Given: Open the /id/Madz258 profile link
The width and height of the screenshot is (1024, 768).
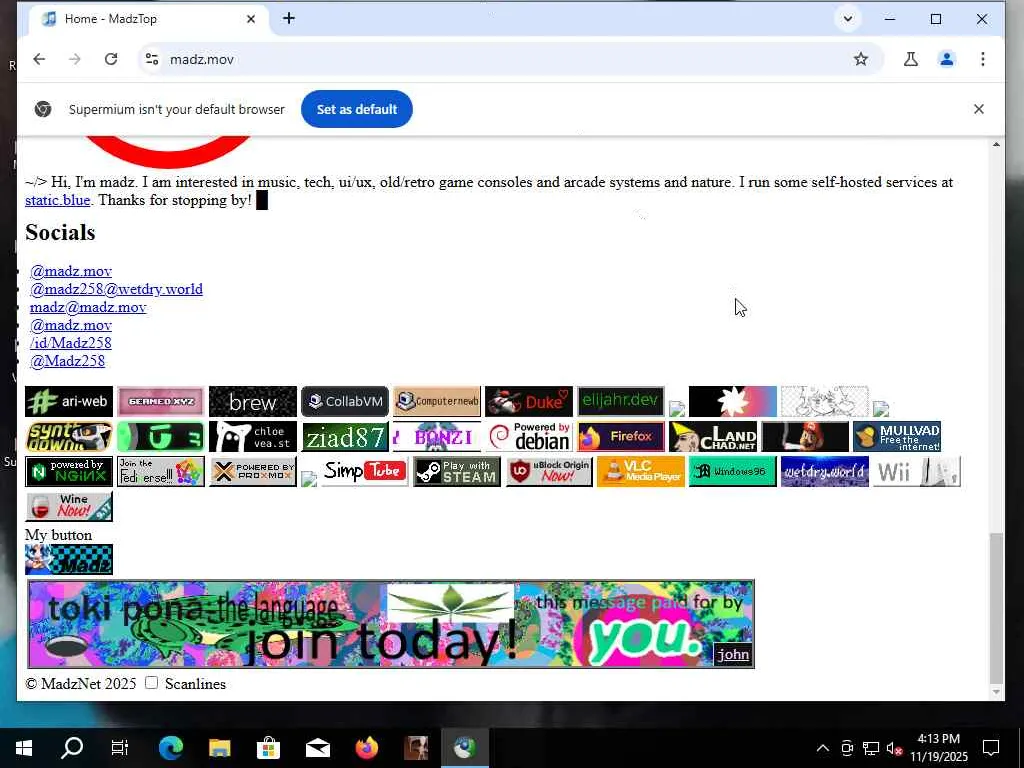Looking at the screenshot, I should click(x=71, y=343).
